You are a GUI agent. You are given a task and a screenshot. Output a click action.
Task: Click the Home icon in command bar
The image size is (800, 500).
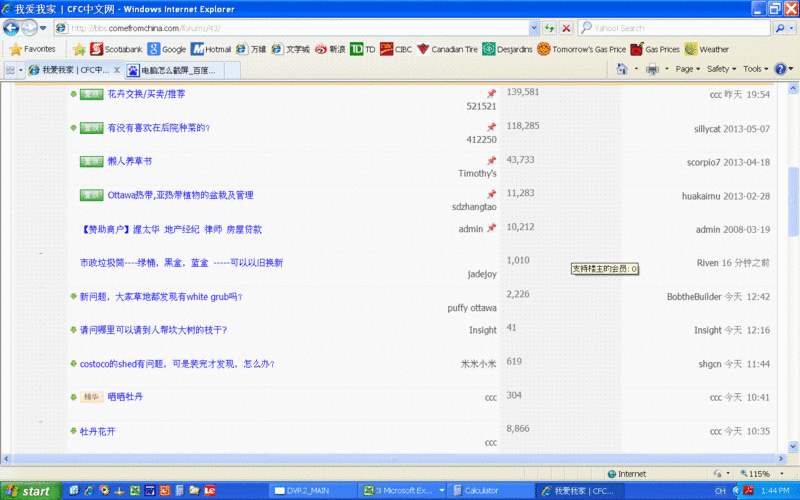point(623,69)
